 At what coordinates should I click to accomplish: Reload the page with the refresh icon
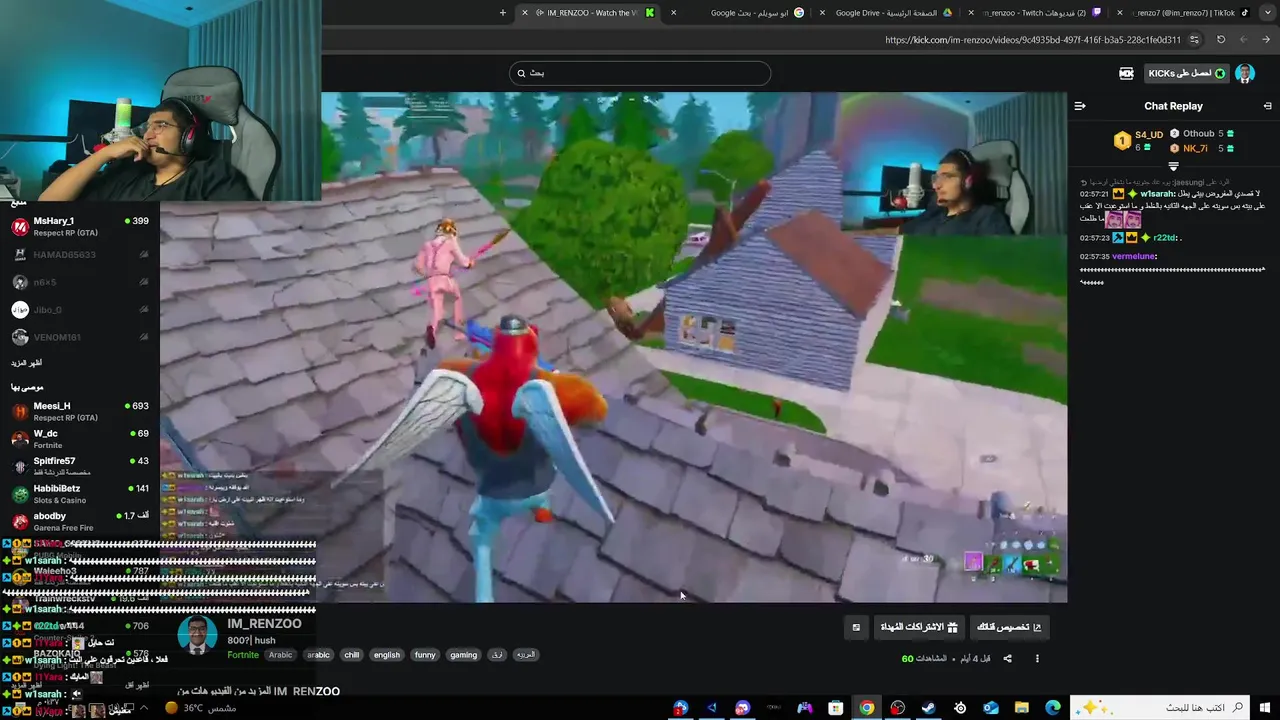[x=1221, y=40]
